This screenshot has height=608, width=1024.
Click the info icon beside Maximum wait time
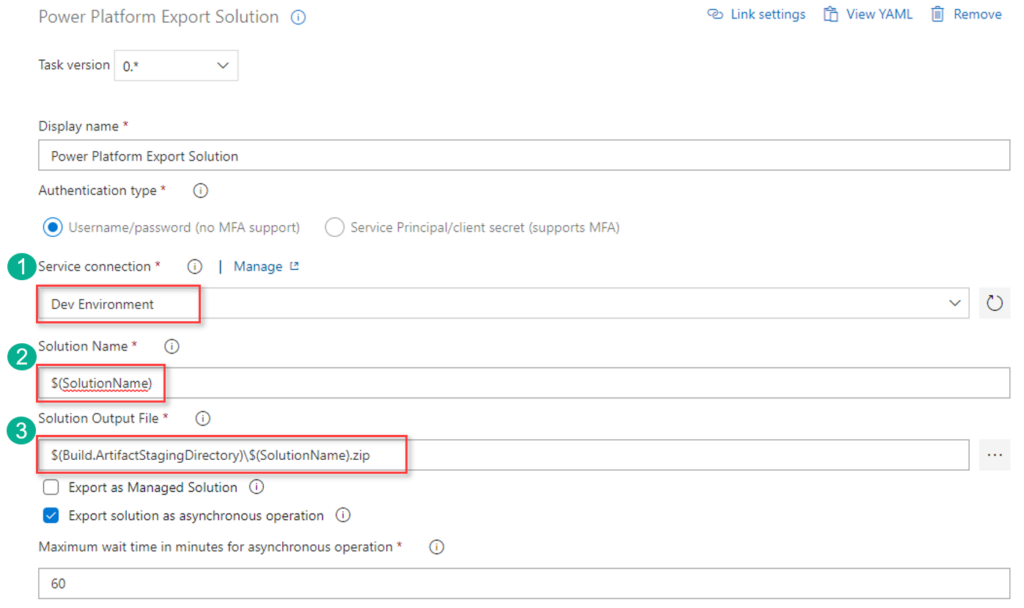click(x=436, y=547)
